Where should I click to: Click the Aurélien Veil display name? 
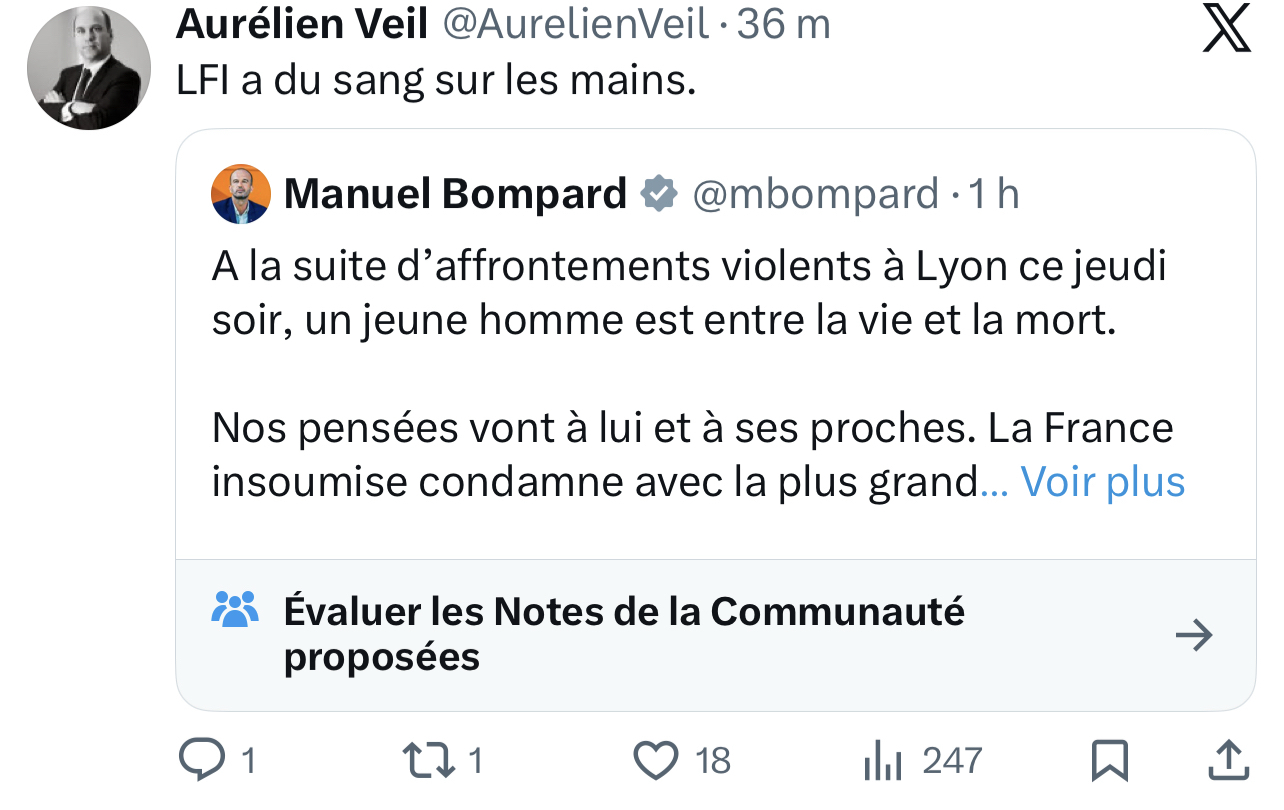302,25
